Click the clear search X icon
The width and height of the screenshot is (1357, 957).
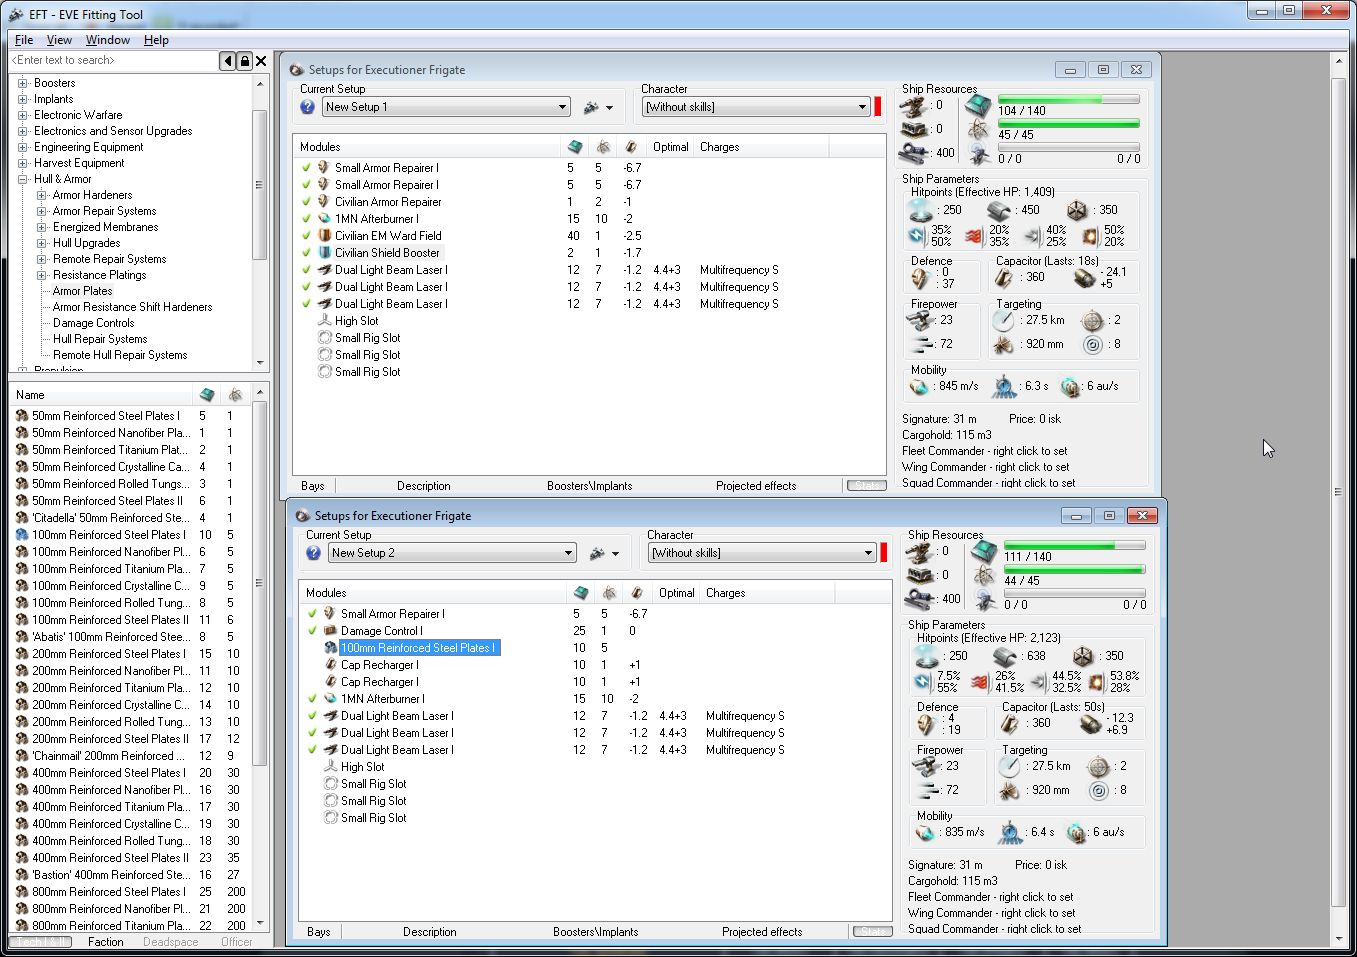click(261, 61)
